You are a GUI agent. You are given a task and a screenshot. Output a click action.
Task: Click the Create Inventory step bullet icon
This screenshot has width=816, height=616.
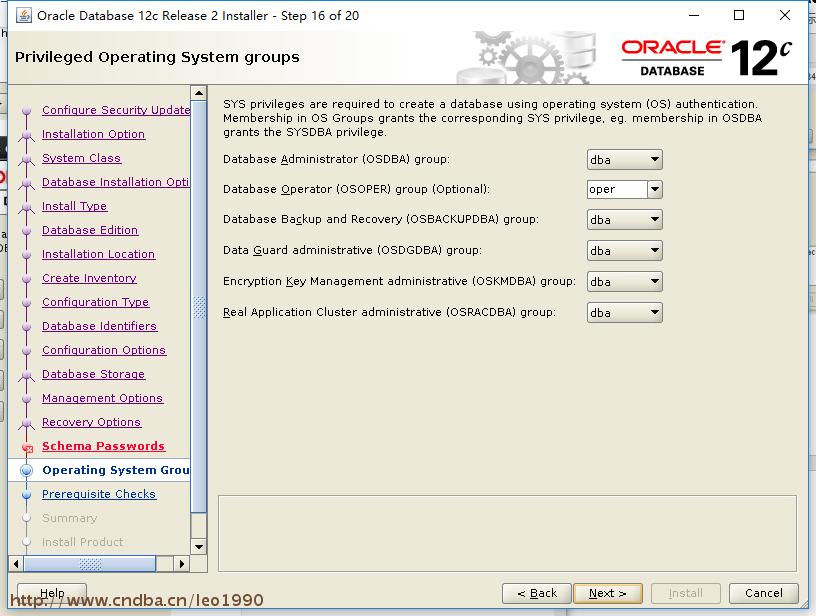click(27, 278)
